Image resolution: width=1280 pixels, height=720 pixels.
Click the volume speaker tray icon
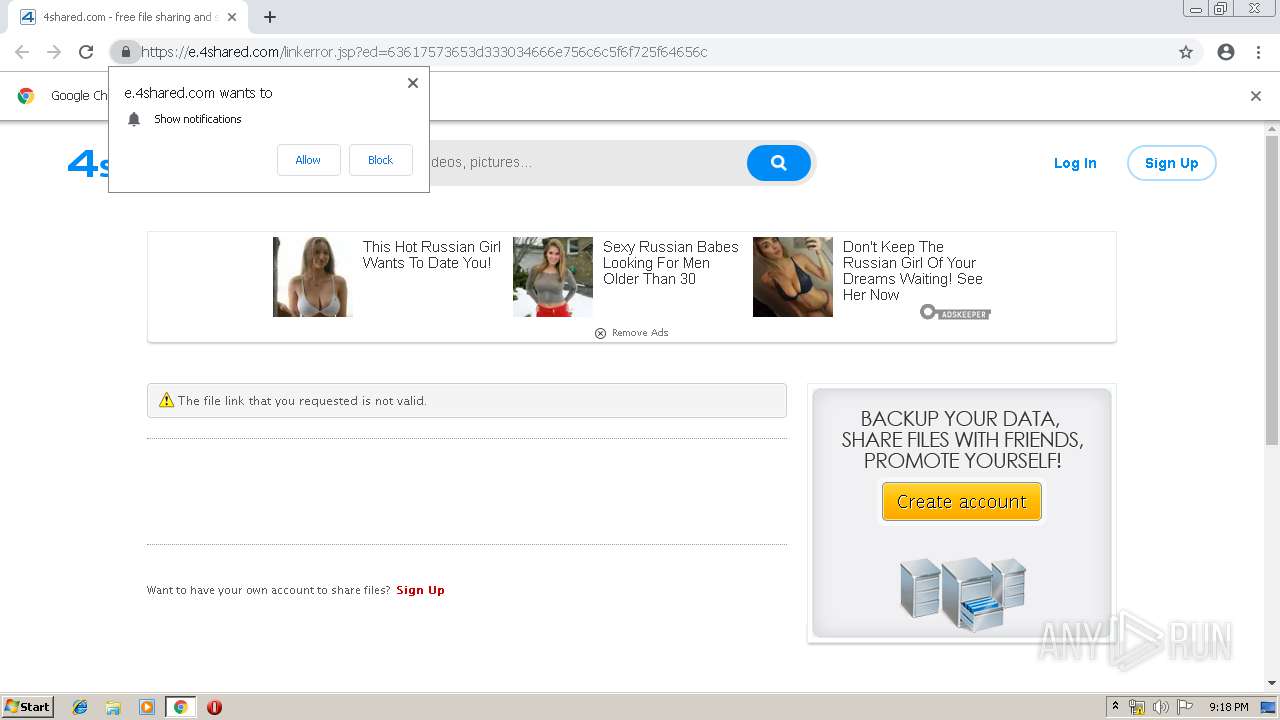pos(1161,707)
